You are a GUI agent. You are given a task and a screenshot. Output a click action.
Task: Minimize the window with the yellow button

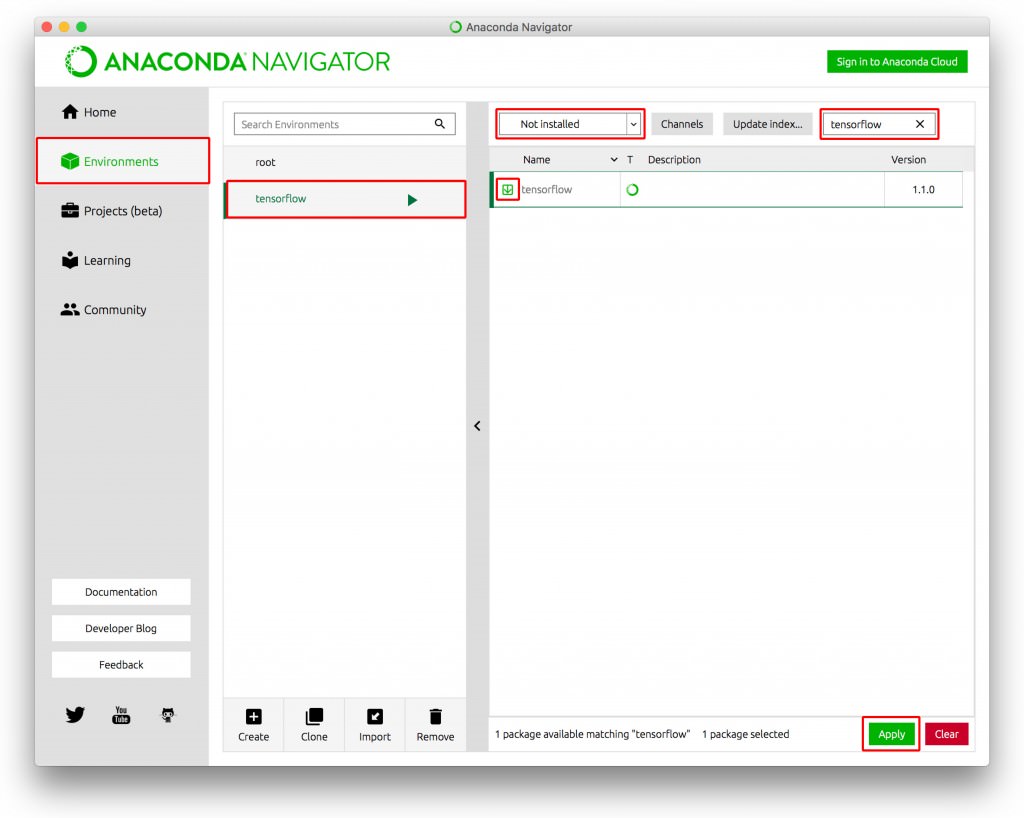coord(64,27)
